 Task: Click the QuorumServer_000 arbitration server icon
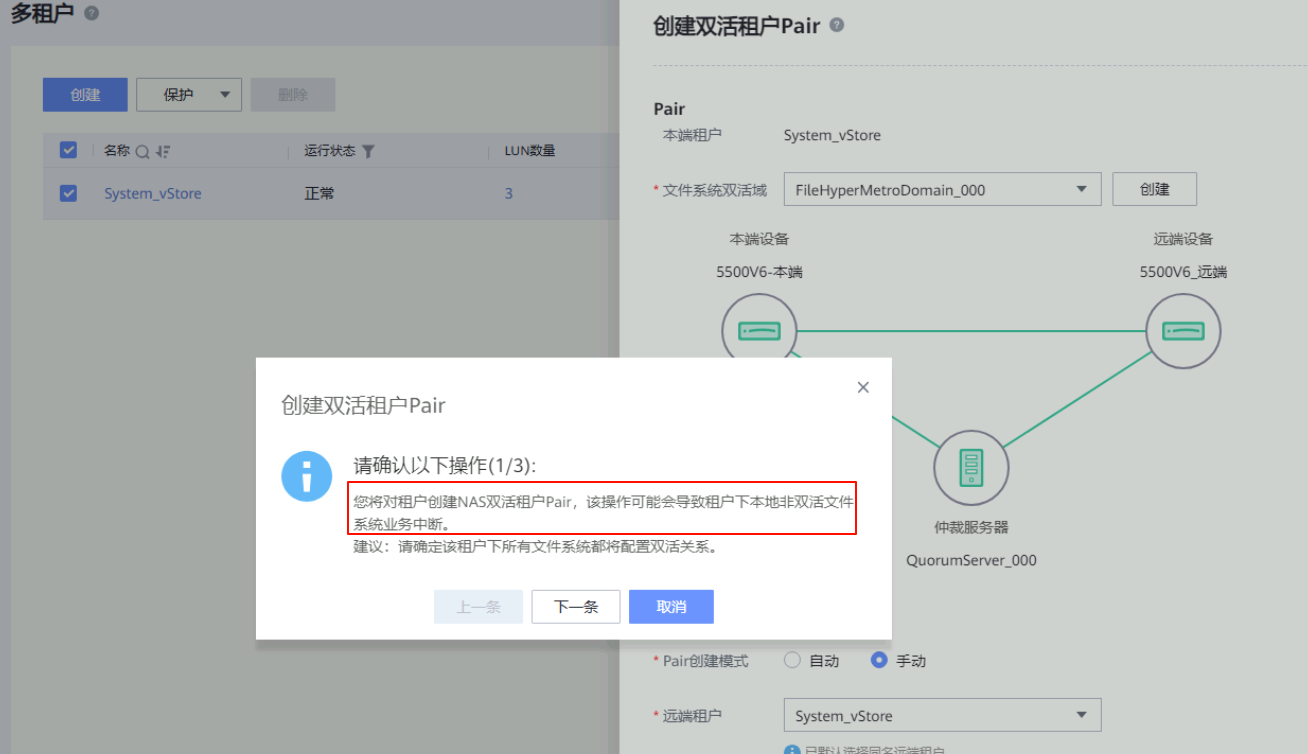tap(970, 467)
